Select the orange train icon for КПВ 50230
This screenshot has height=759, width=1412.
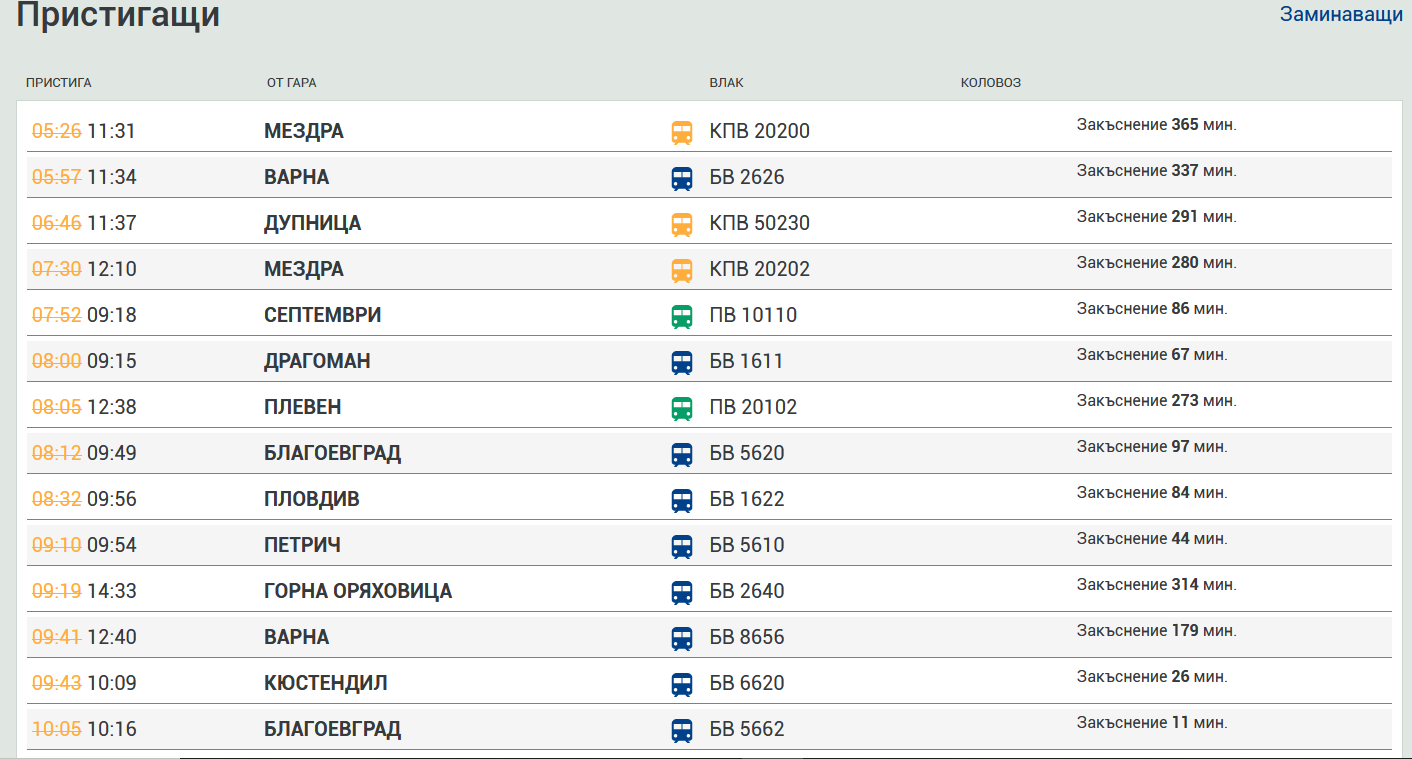tap(681, 224)
